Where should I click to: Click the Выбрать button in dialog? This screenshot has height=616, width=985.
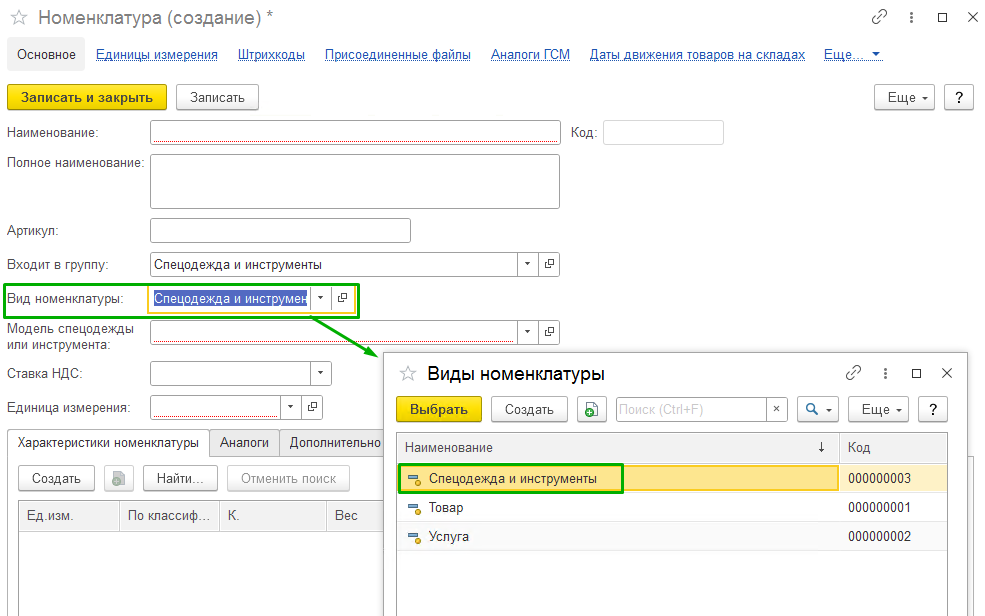(x=438, y=409)
